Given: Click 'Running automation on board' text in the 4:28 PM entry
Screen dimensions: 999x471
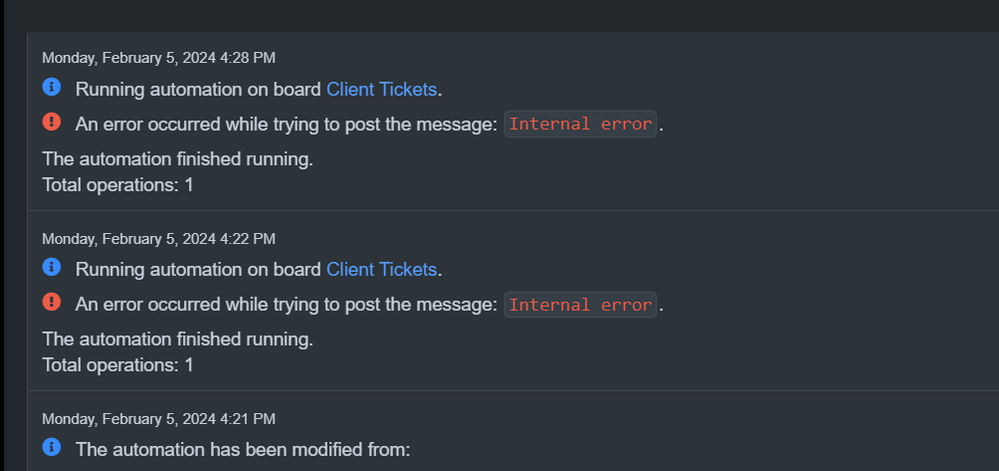Looking at the screenshot, I should pos(198,89).
